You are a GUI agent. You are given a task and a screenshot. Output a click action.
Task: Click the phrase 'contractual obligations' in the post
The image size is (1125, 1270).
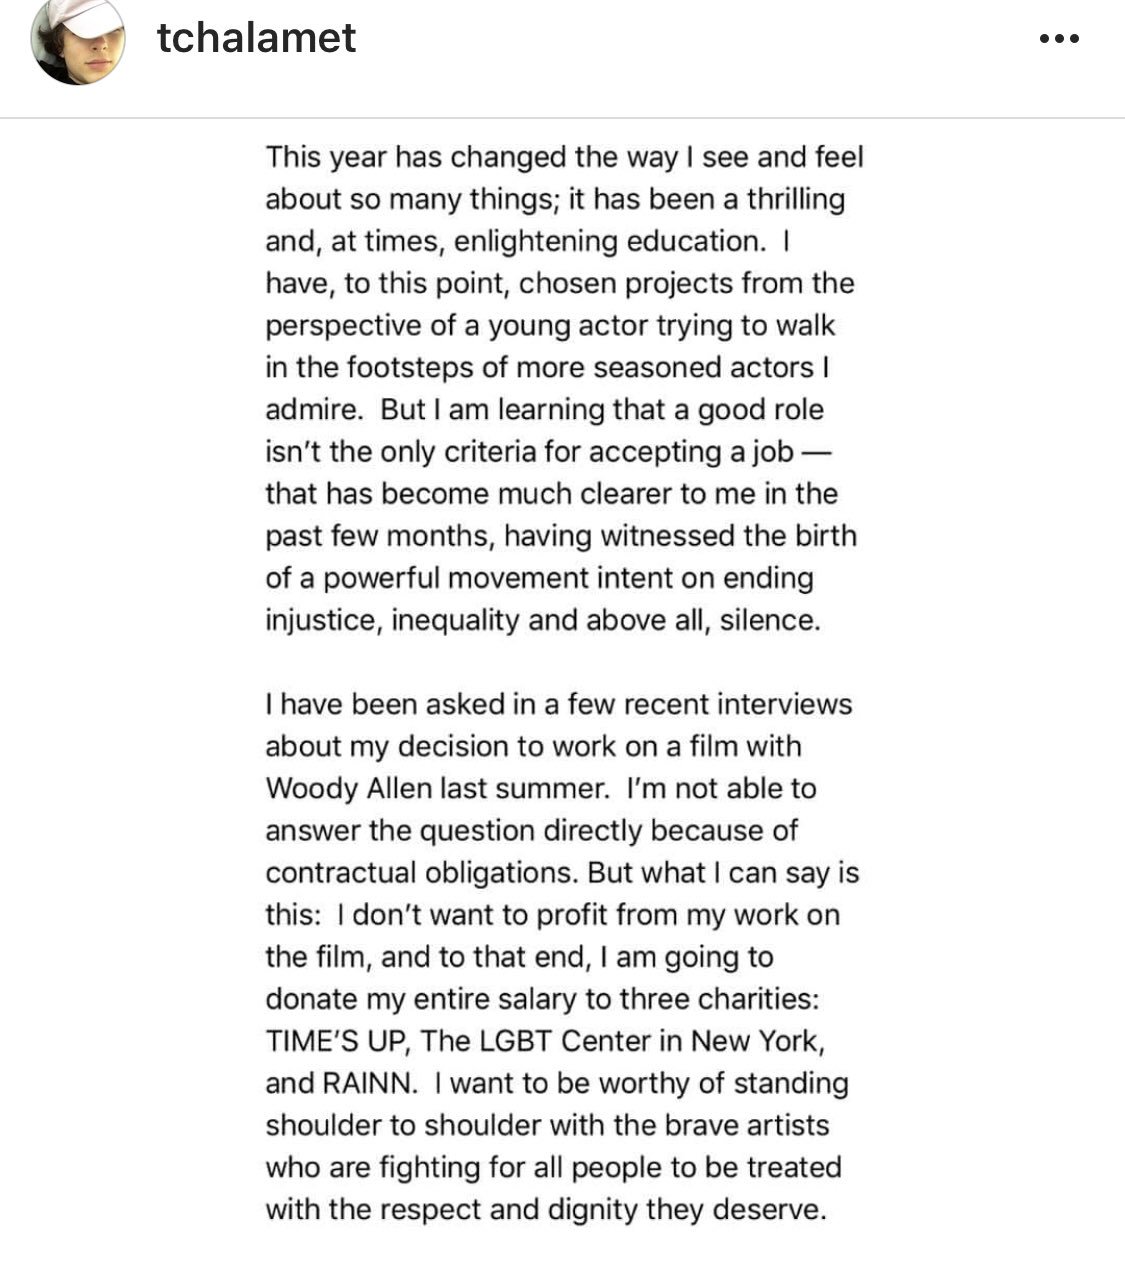point(421,873)
